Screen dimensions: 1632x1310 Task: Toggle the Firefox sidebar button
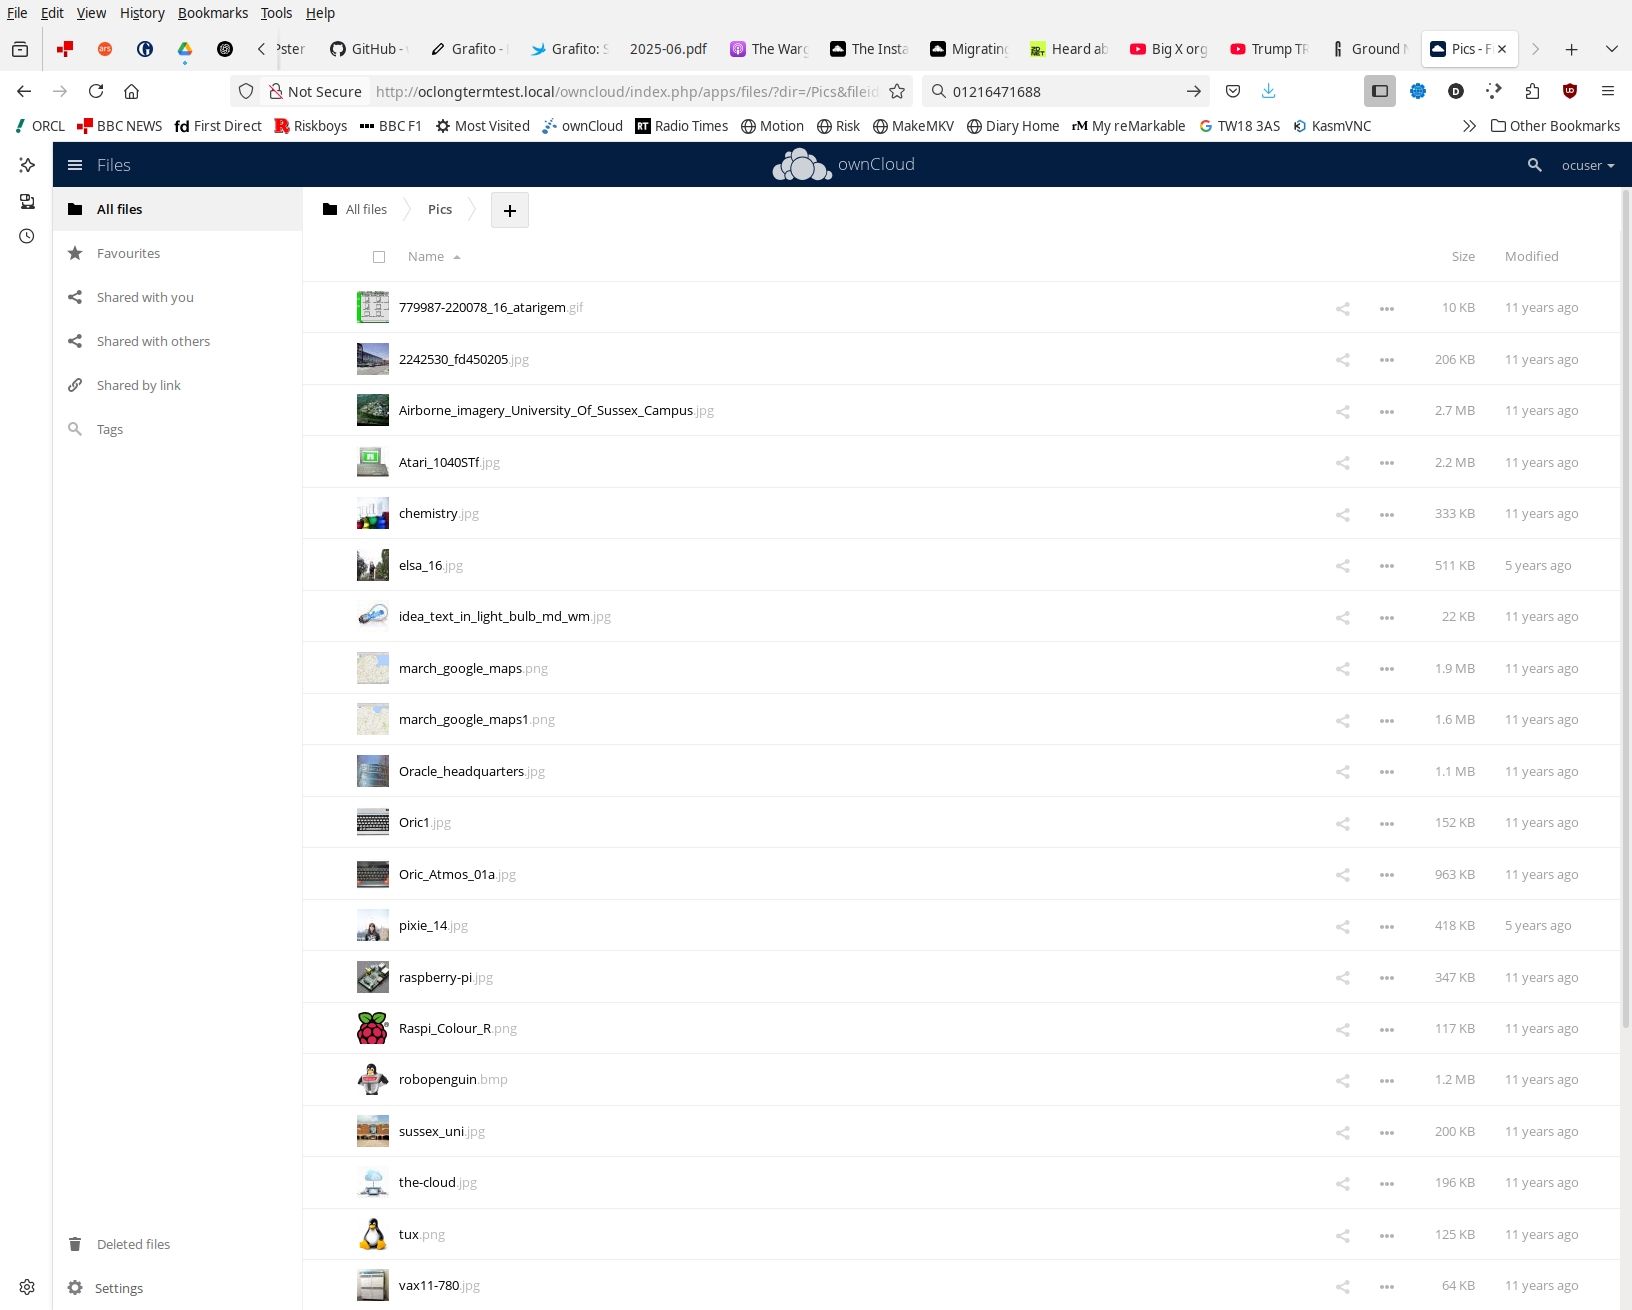click(1379, 92)
